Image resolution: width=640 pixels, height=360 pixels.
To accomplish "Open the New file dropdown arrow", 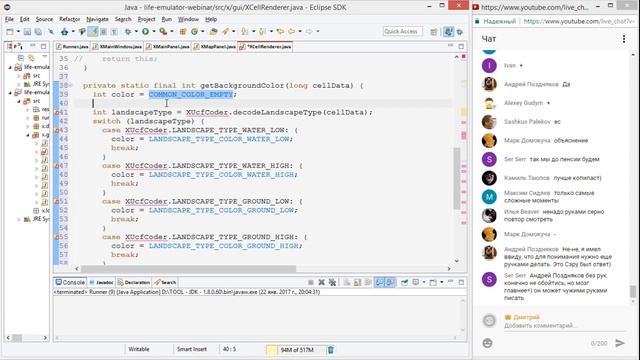I will [18, 31].
